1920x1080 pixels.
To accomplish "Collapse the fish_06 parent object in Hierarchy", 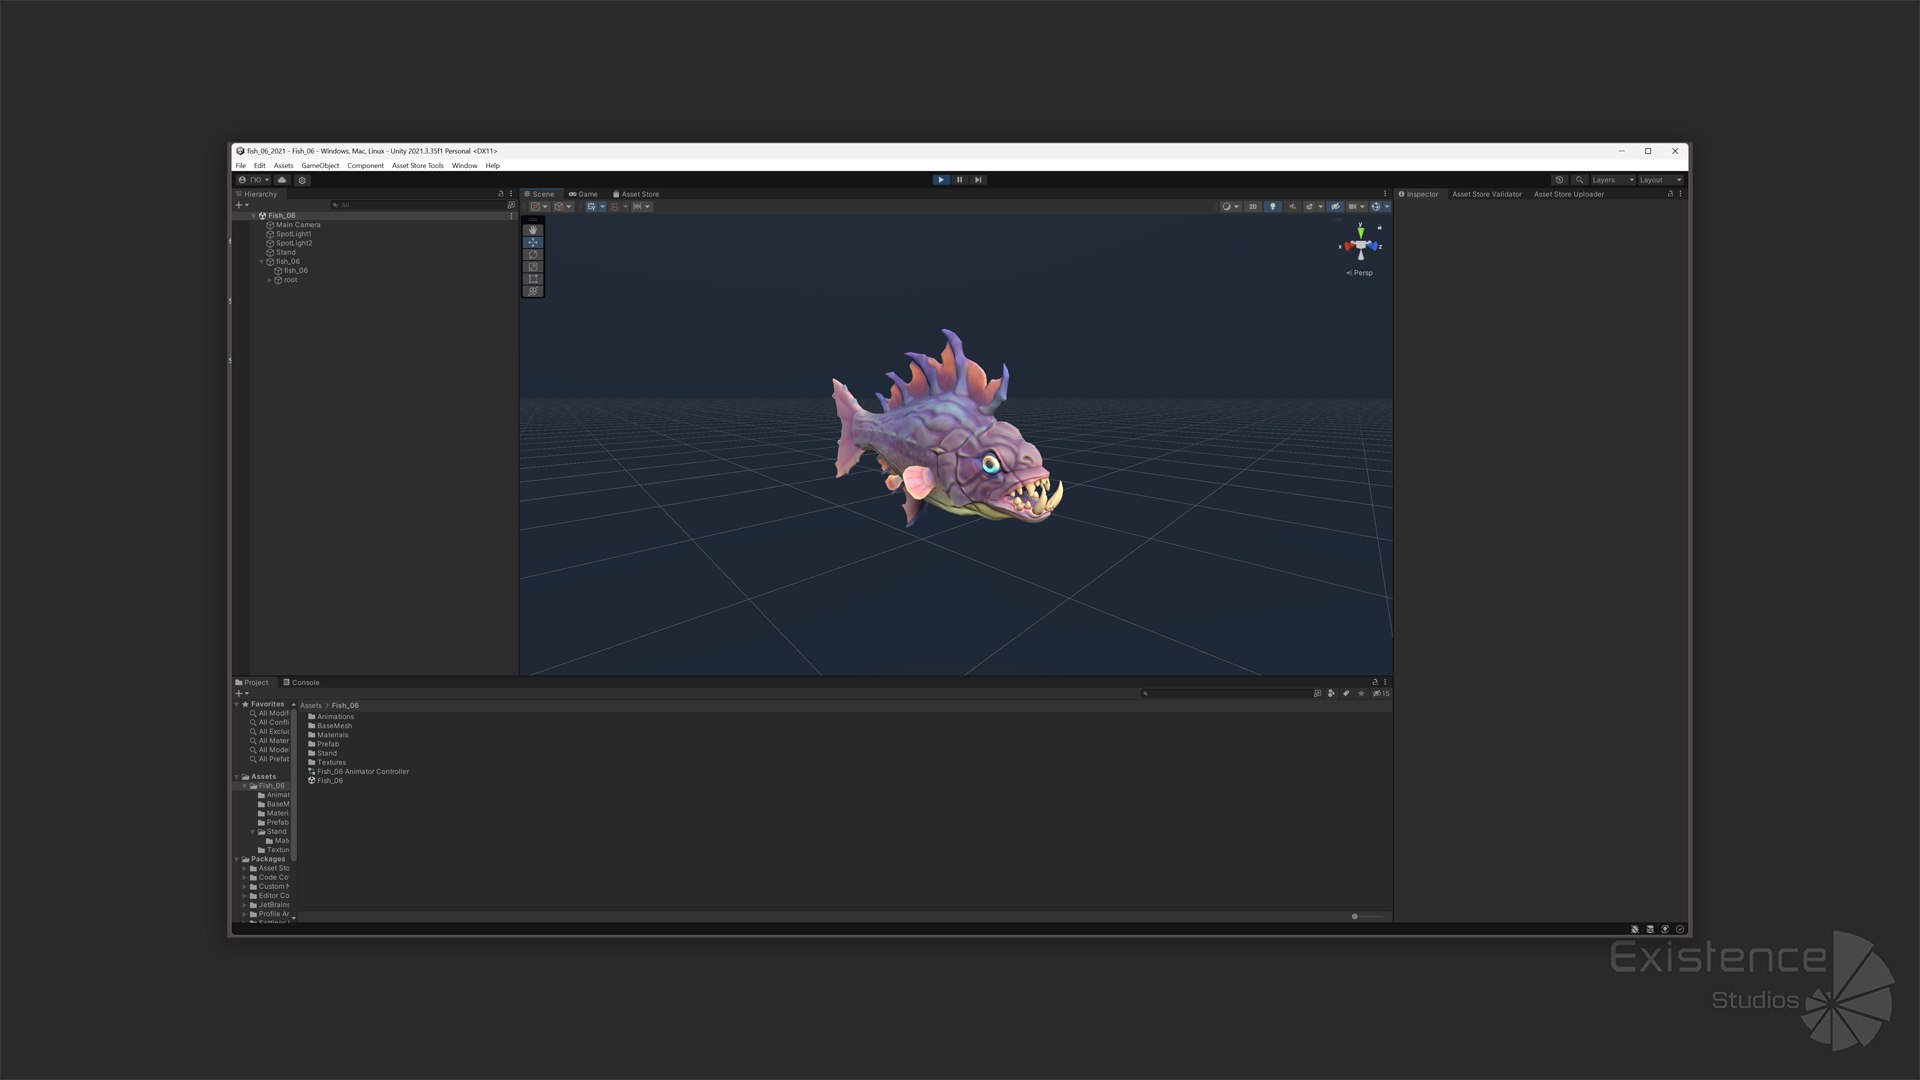I will [261, 262].
